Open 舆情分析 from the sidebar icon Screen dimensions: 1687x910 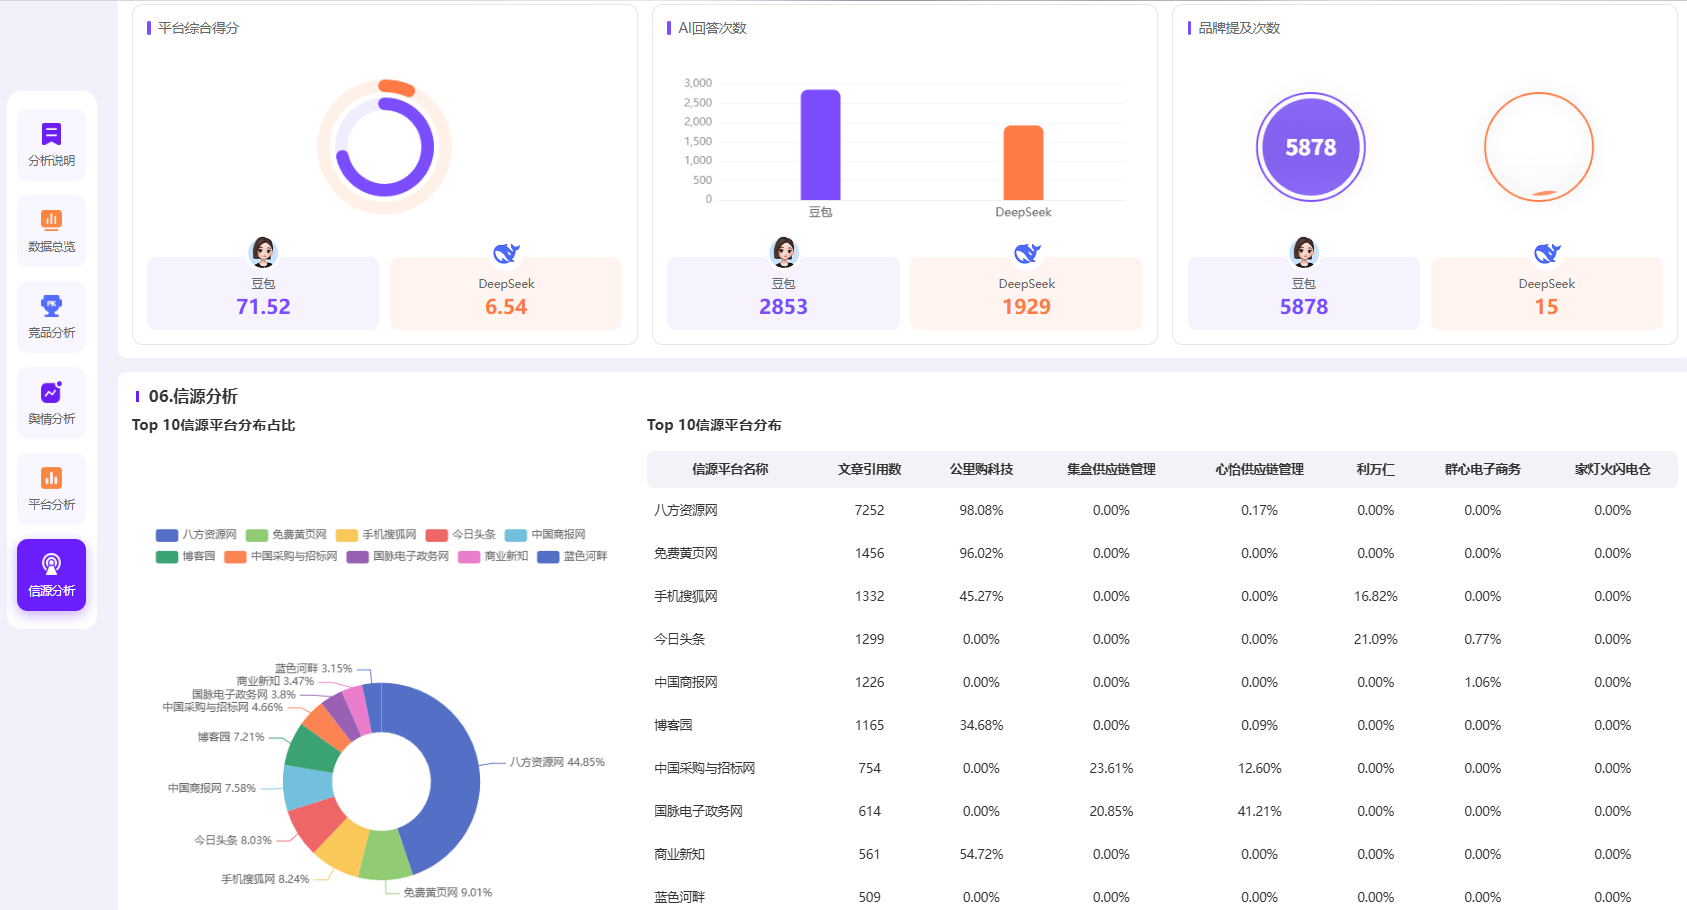pos(51,392)
